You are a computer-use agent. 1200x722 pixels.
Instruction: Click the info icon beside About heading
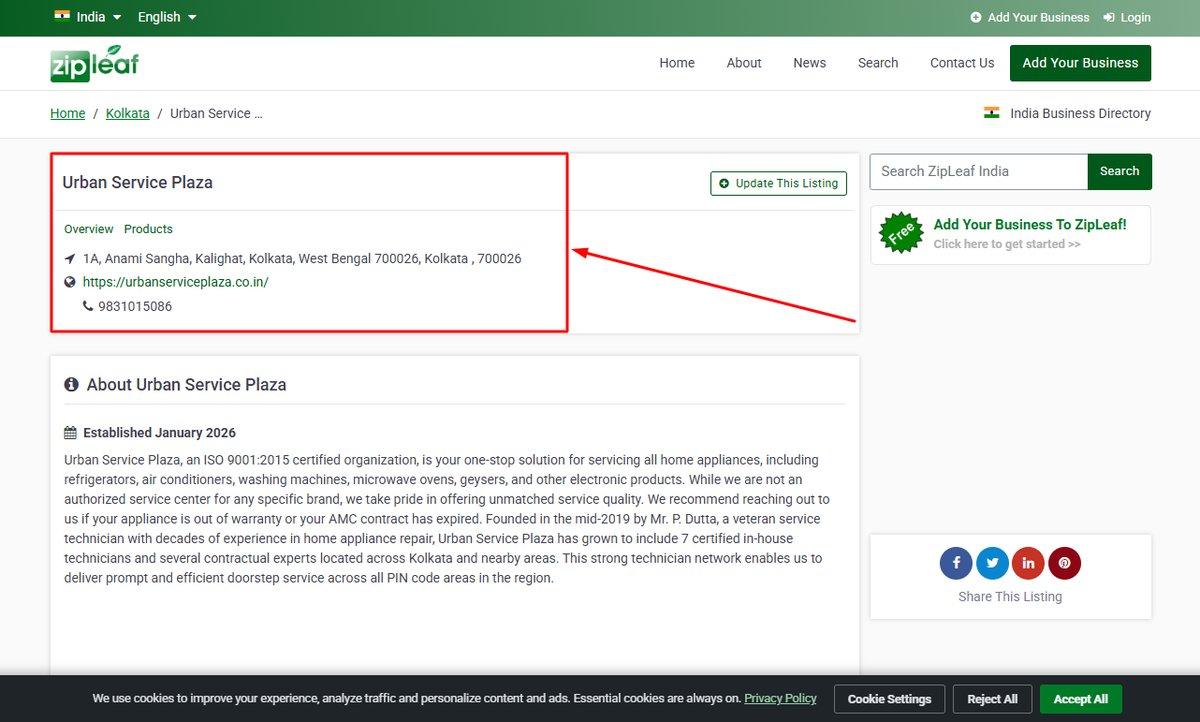tap(72, 384)
